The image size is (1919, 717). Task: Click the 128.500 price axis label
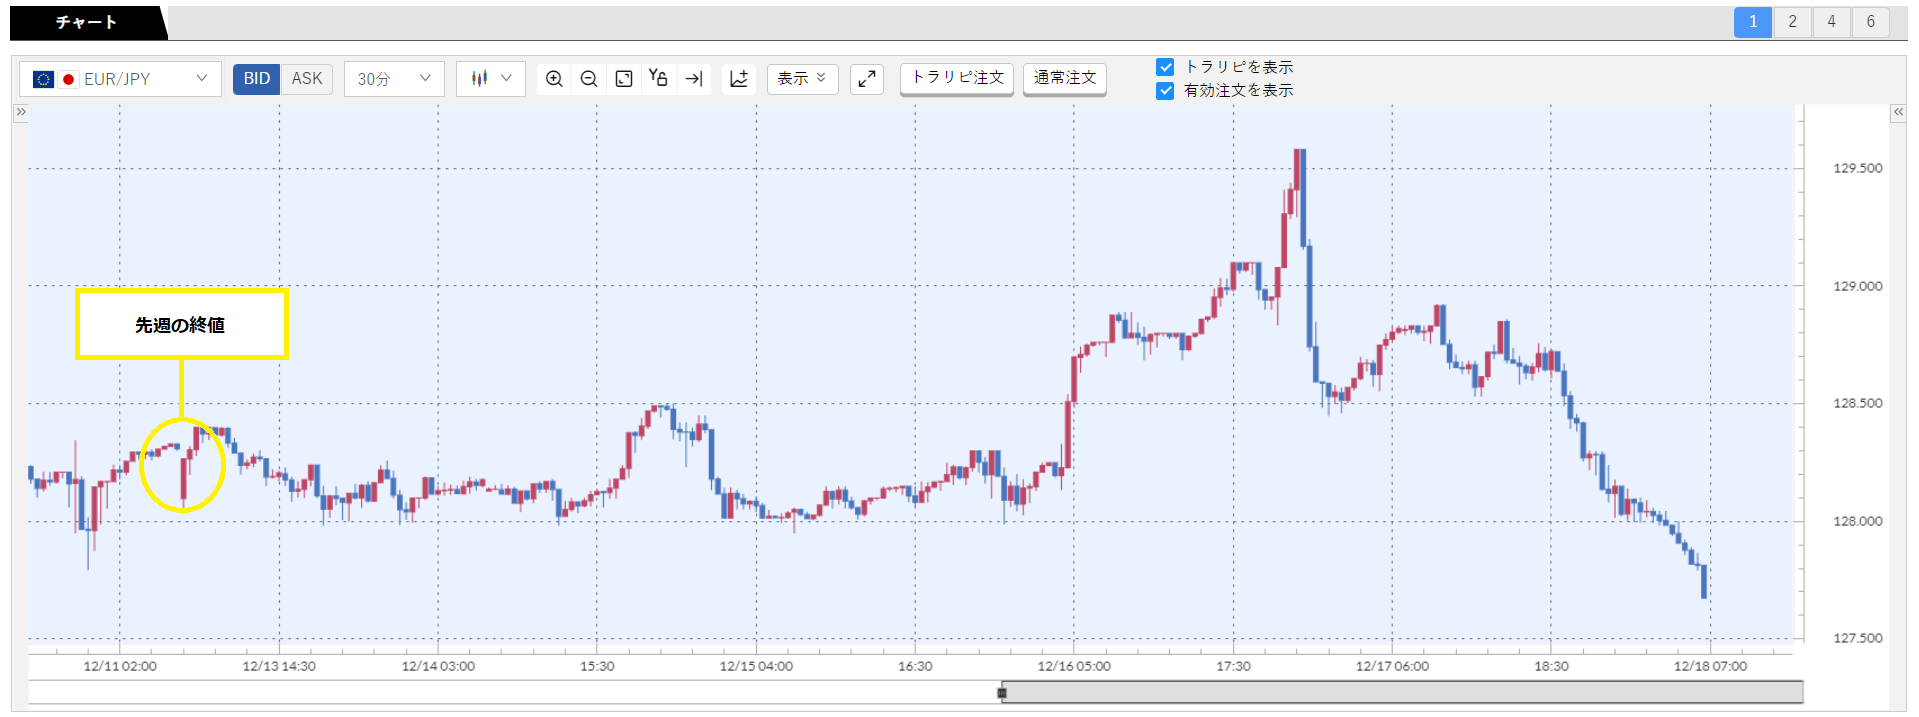[1857, 403]
